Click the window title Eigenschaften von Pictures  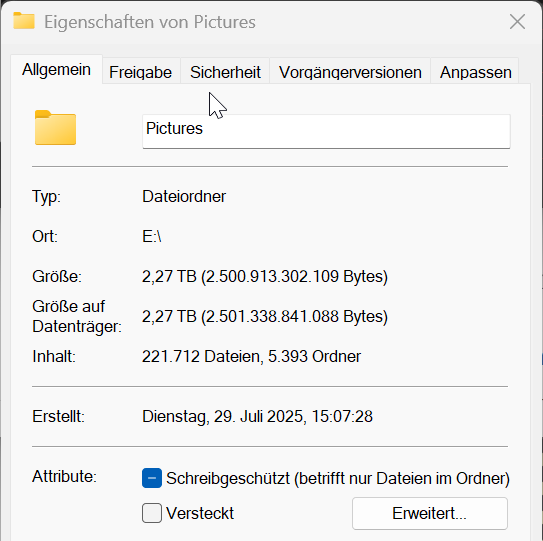(x=150, y=22)
